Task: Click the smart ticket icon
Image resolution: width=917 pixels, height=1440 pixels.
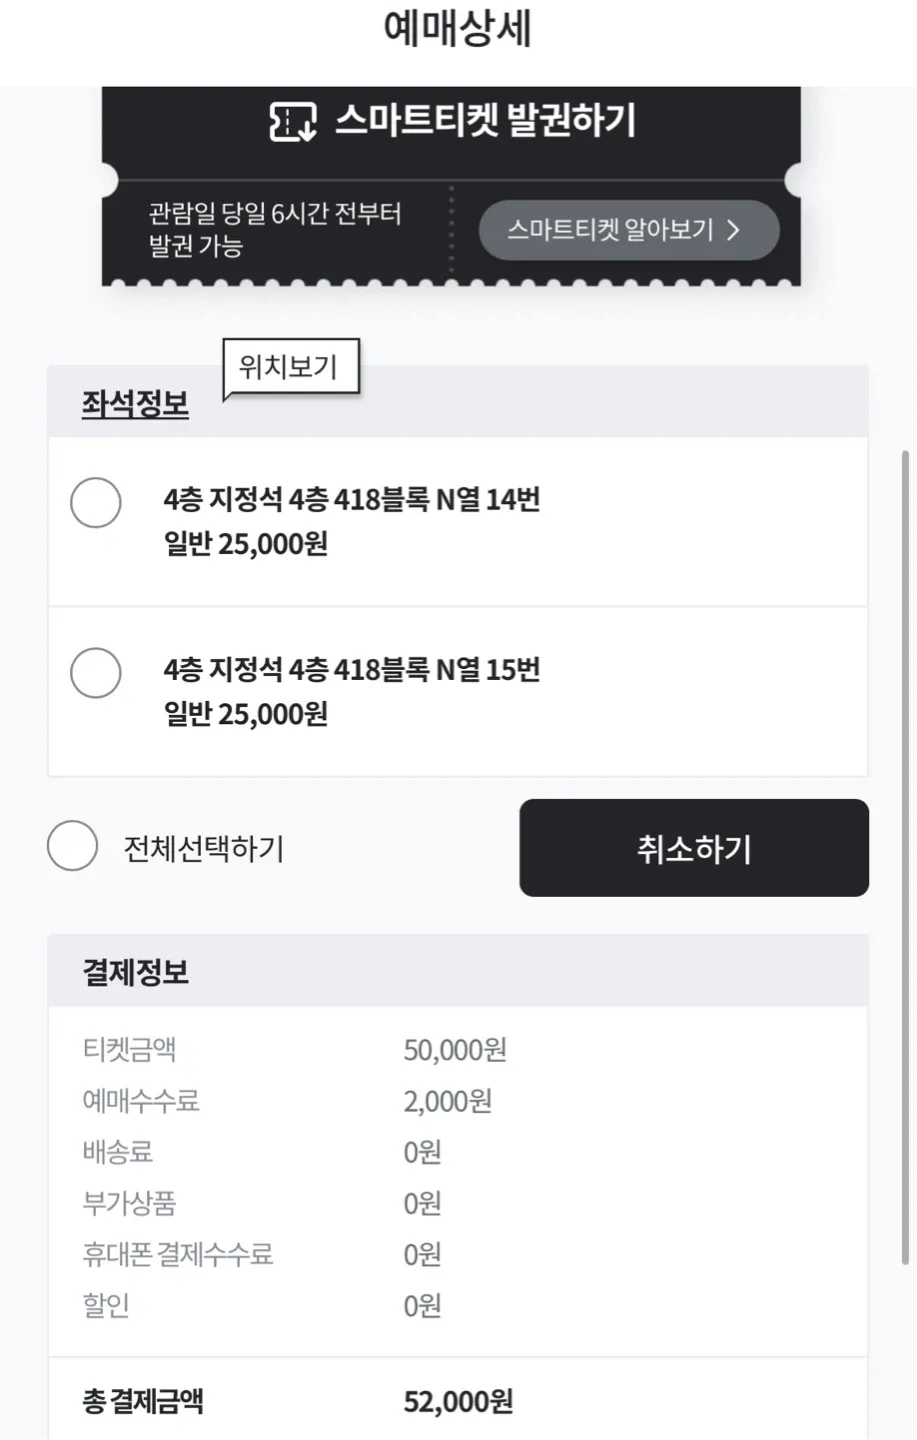Action: 293,122
